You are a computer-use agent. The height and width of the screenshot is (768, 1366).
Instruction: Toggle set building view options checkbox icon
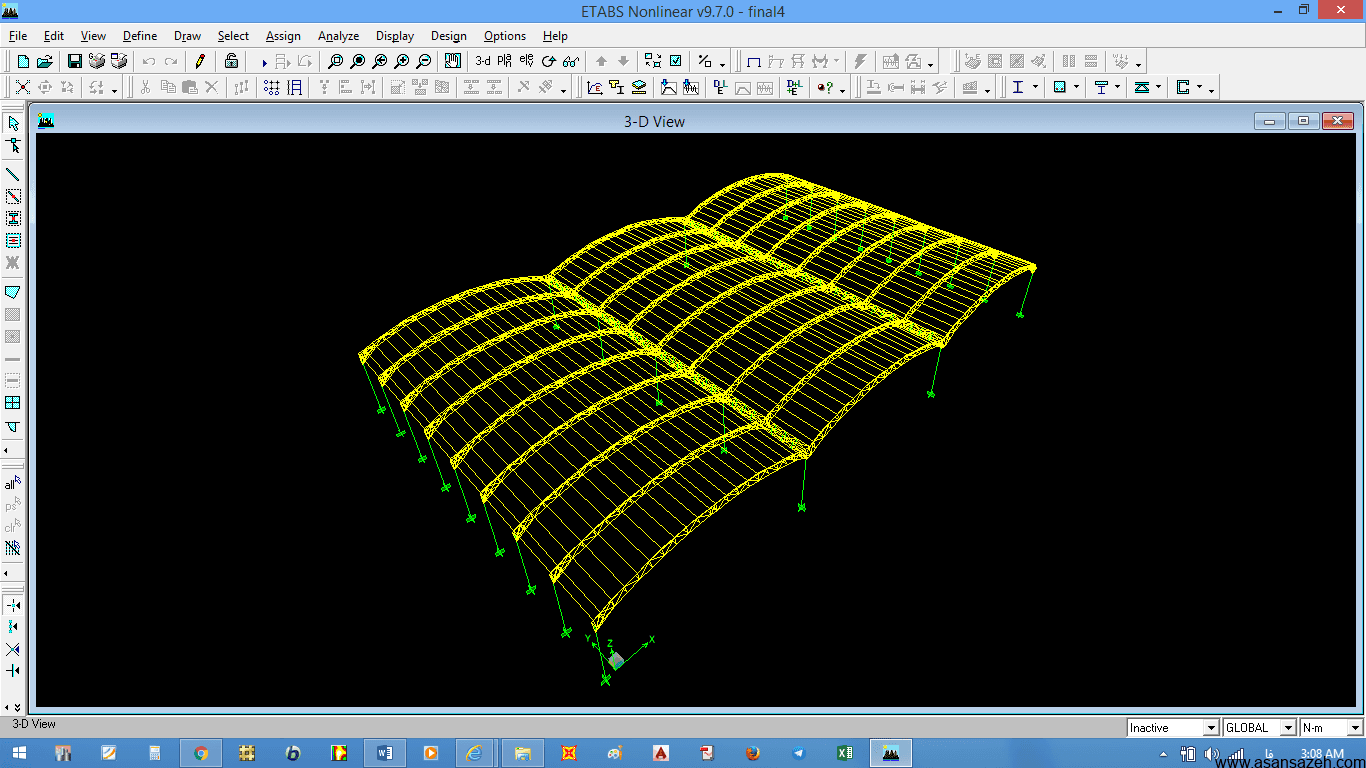pos(676,61)
